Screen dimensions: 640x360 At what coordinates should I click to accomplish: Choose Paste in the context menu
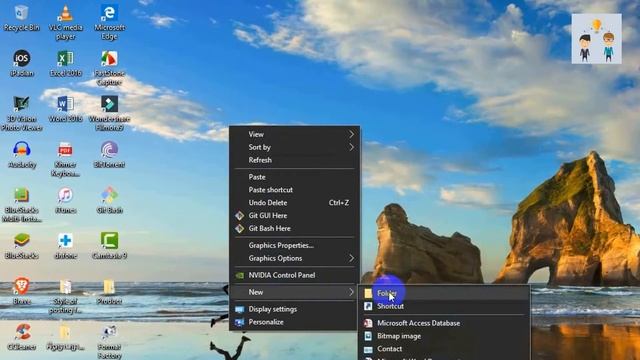(294, 177)
